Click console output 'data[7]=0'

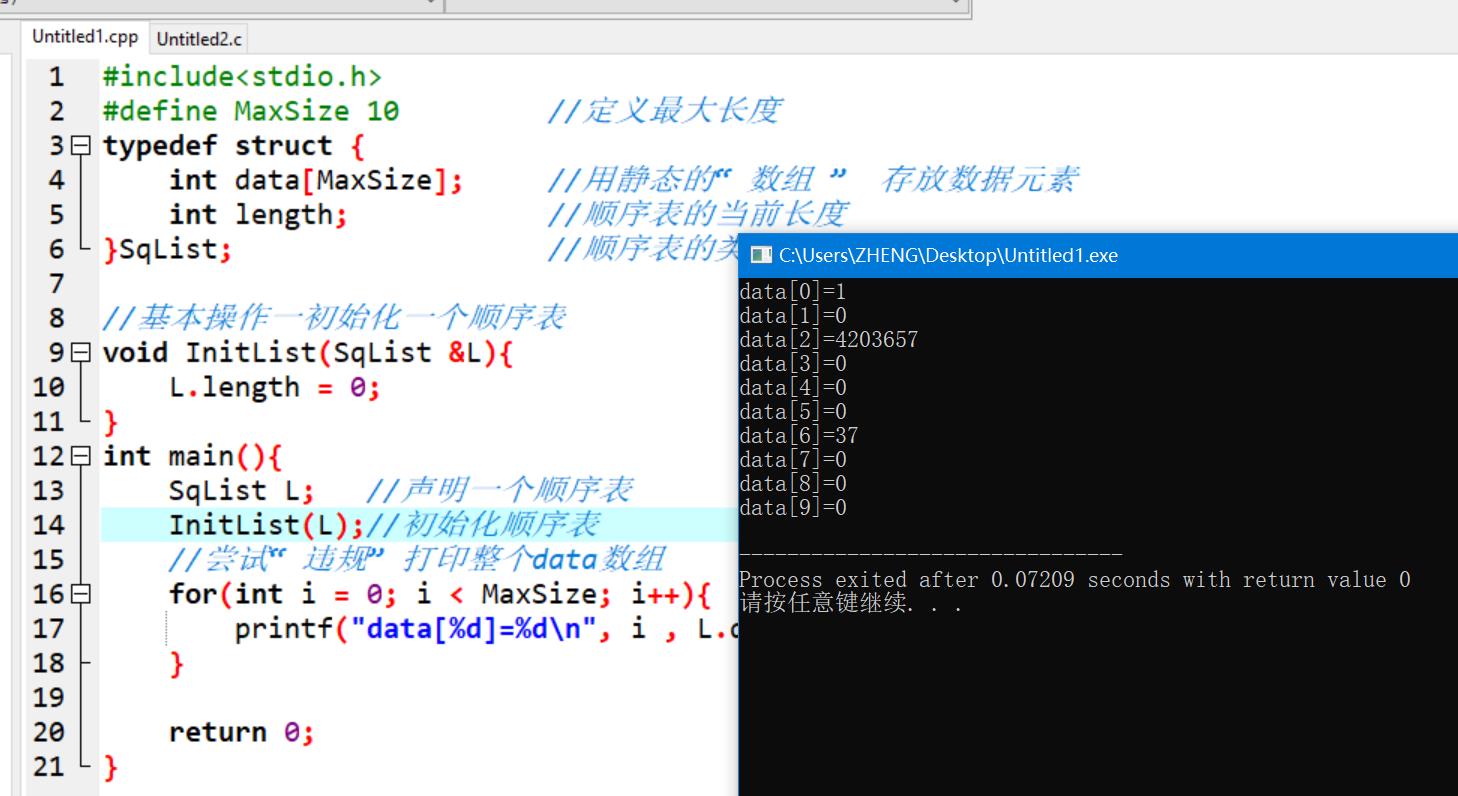(793, 460)
